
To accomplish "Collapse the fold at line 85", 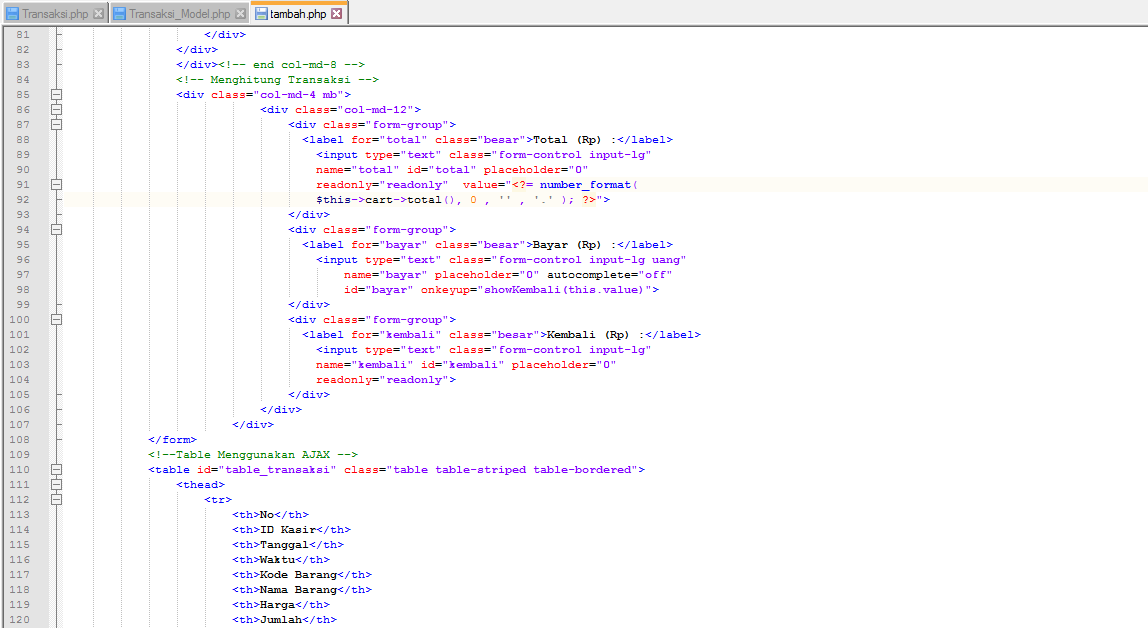I will pyautogui.click(x=56, y=94).
